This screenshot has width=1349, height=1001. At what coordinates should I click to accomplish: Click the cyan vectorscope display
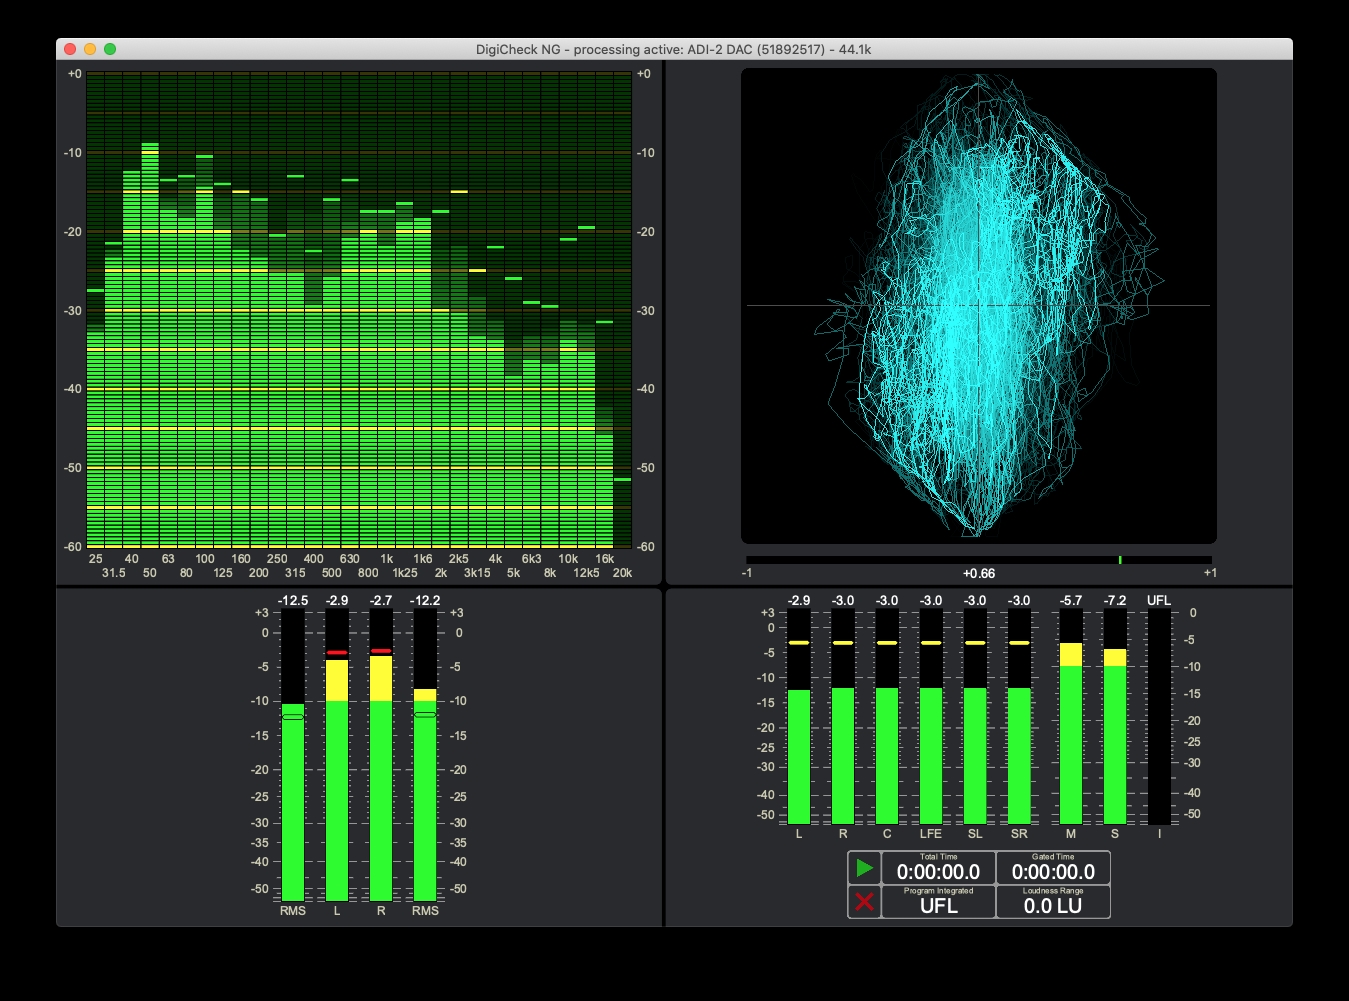[x=978, y=306]
